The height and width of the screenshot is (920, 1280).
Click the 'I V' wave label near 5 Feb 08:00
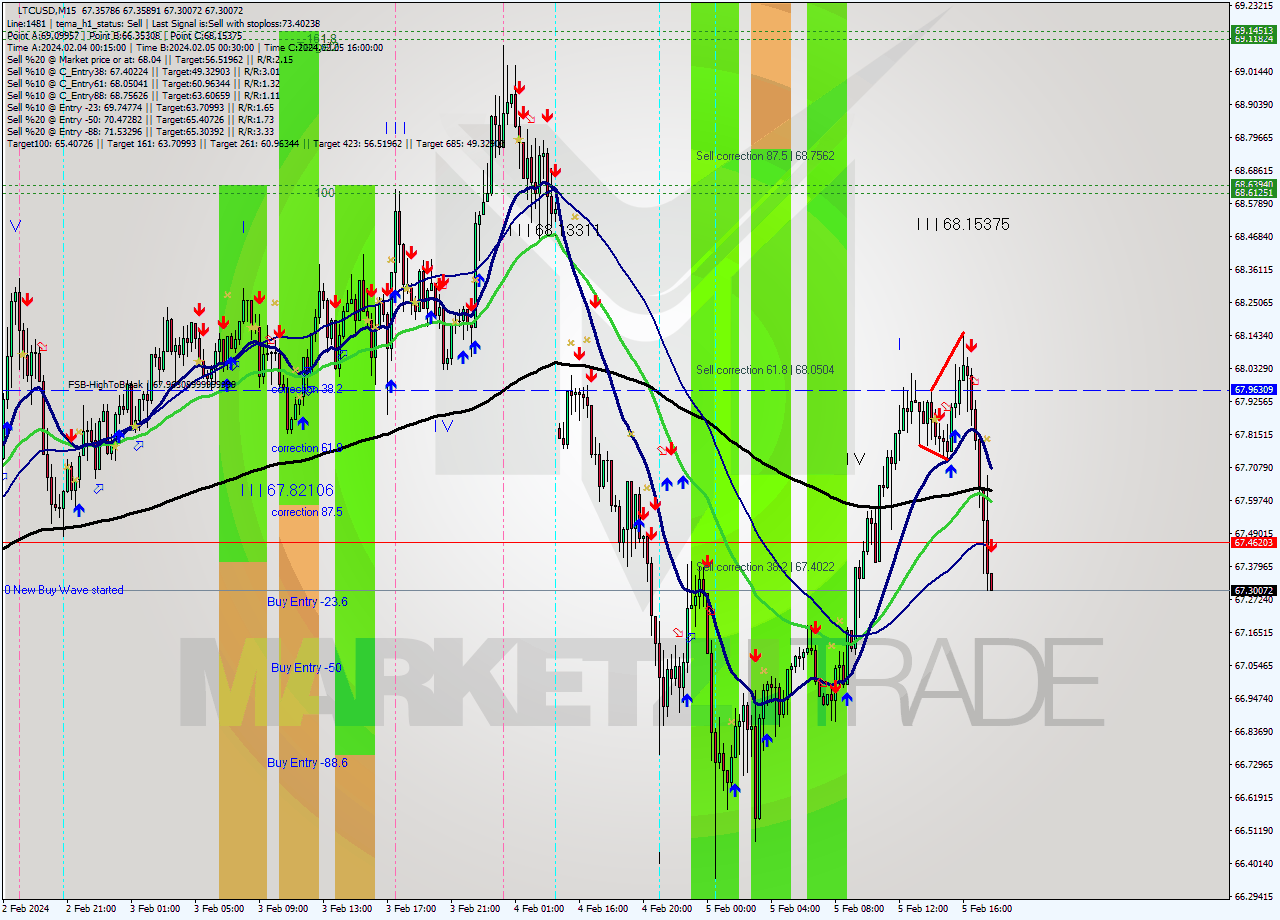tap(856, 459)
